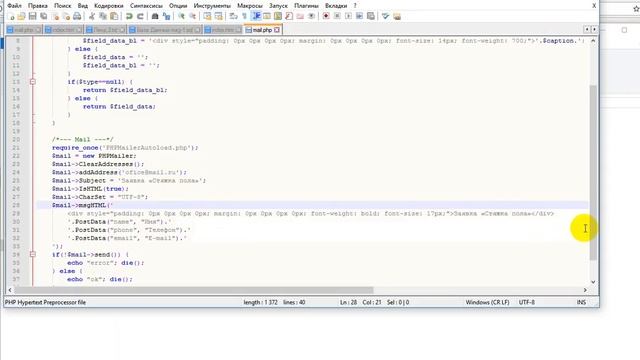The height and width of the screenshot is (360, 640).
Task: Click the Paste clipboard icon
Action: point(114,16)
